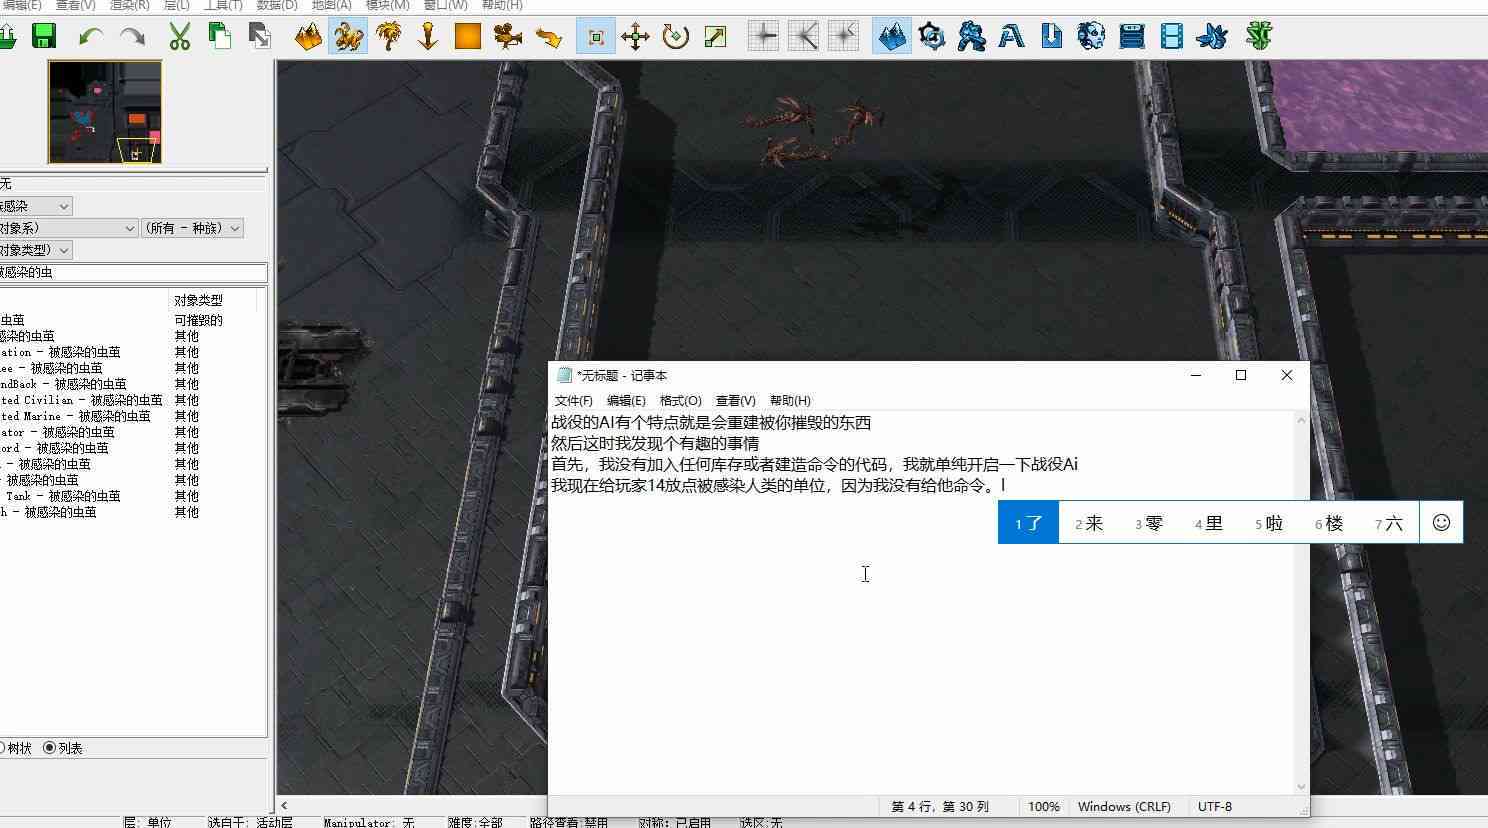Save map with the green floppy icon
1488x828 pixels.
pyautogui.click(x=44, y=37)
